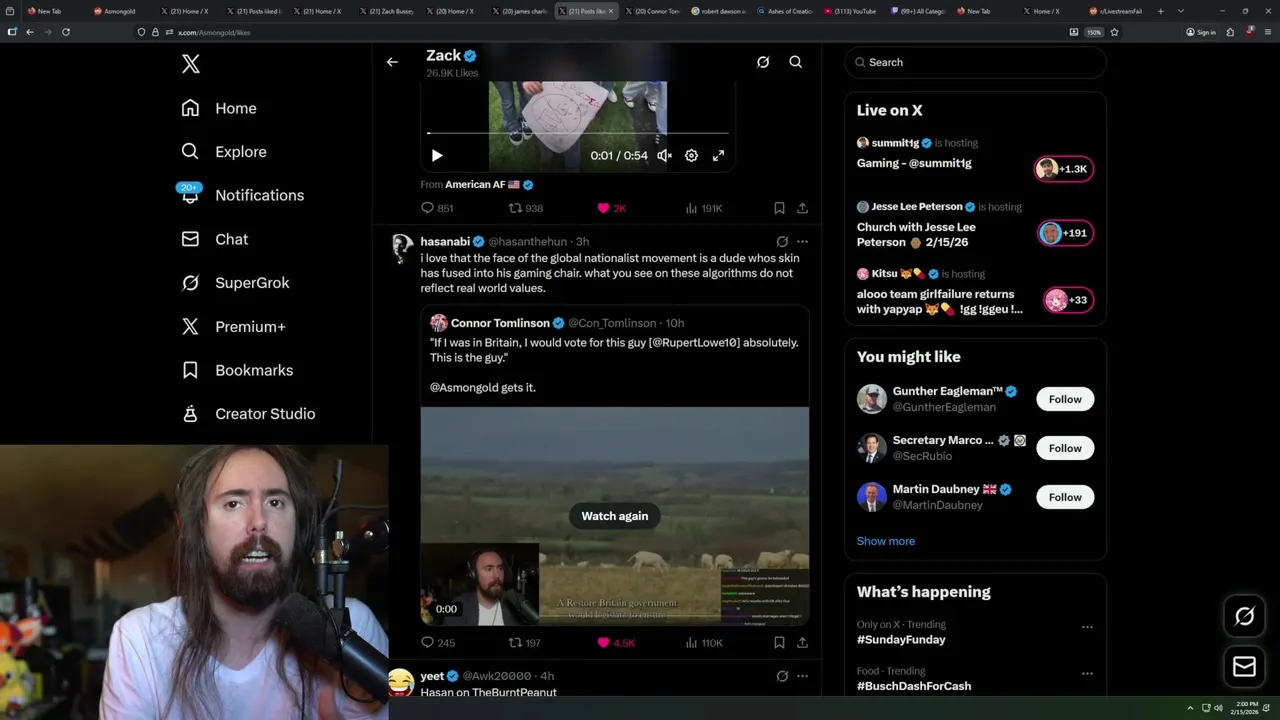Open Bookmarks in sidebar
The width and height of the screenshot is (1280, 720).
point(237,370)
